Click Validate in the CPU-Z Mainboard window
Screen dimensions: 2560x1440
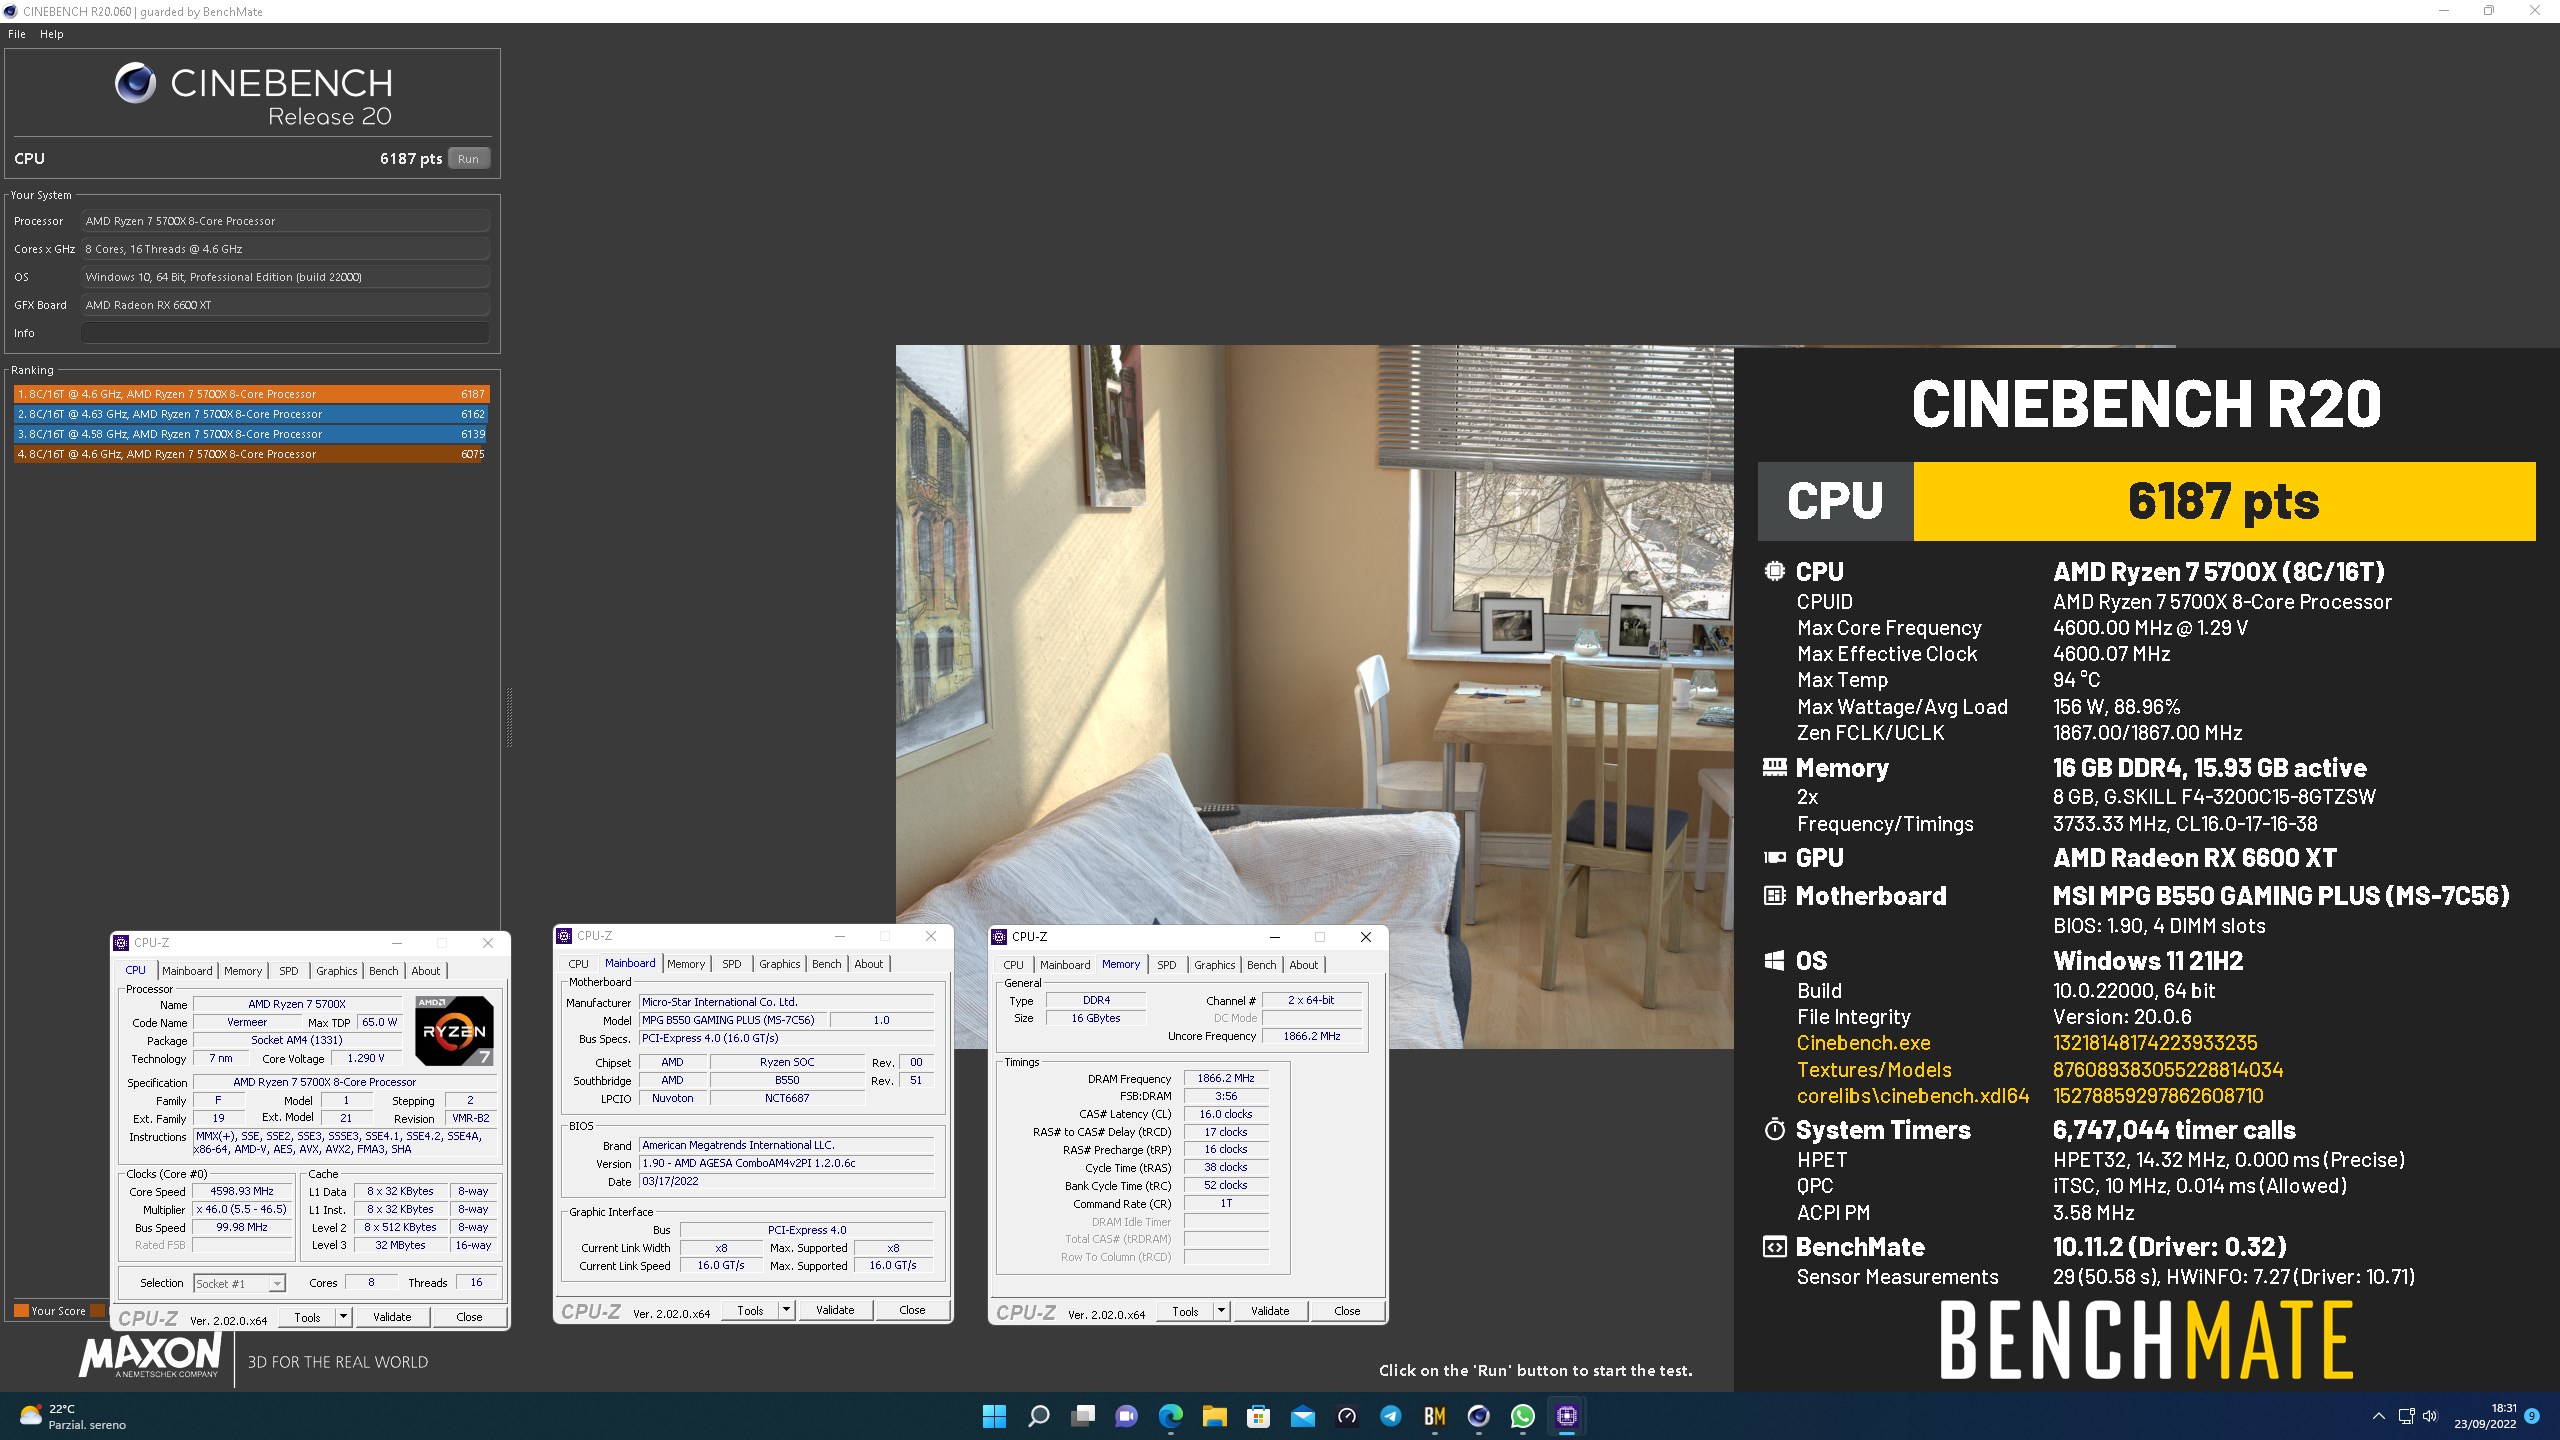point(835,1310)
